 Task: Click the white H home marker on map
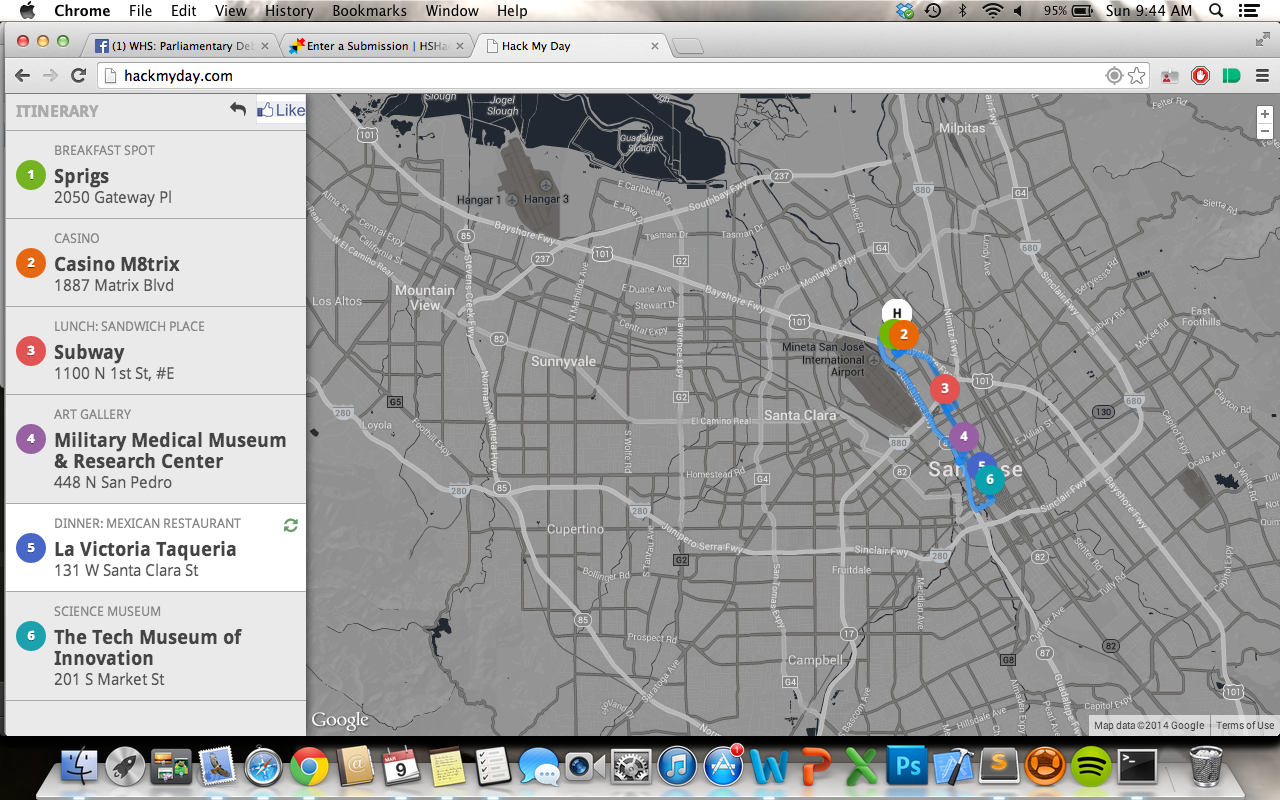(897, 311)
